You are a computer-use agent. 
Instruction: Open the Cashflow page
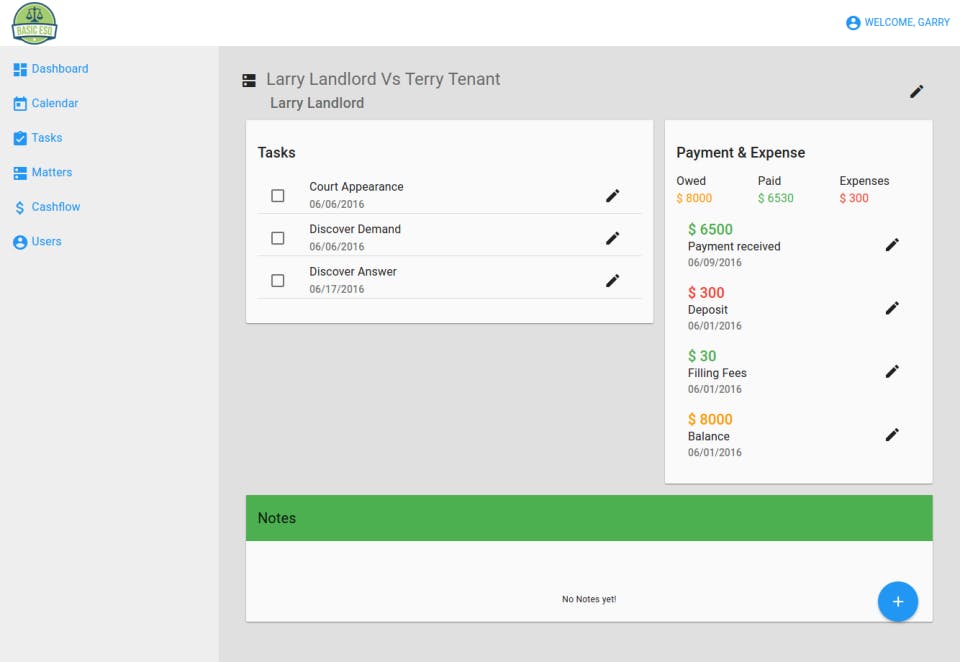point(55,207)
